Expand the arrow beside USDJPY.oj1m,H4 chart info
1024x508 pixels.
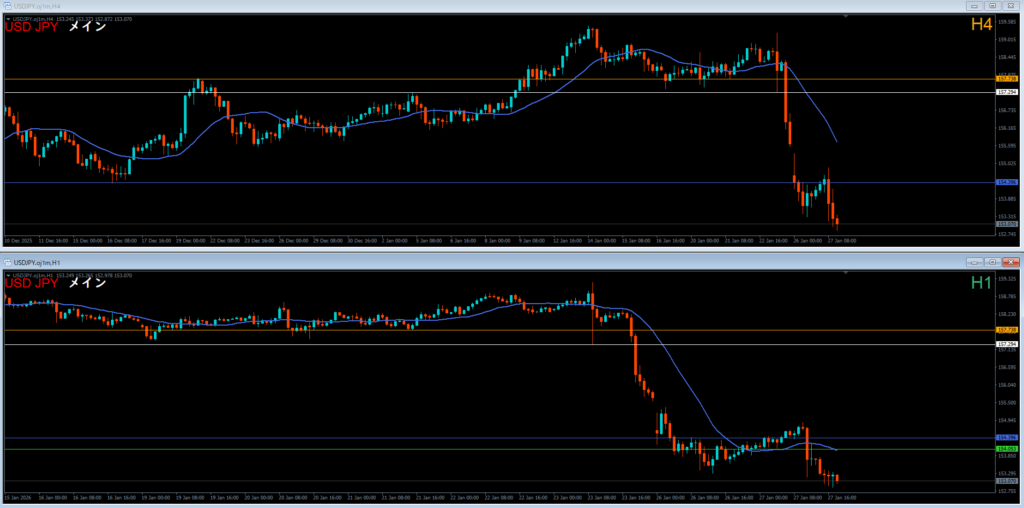point(8,18)
